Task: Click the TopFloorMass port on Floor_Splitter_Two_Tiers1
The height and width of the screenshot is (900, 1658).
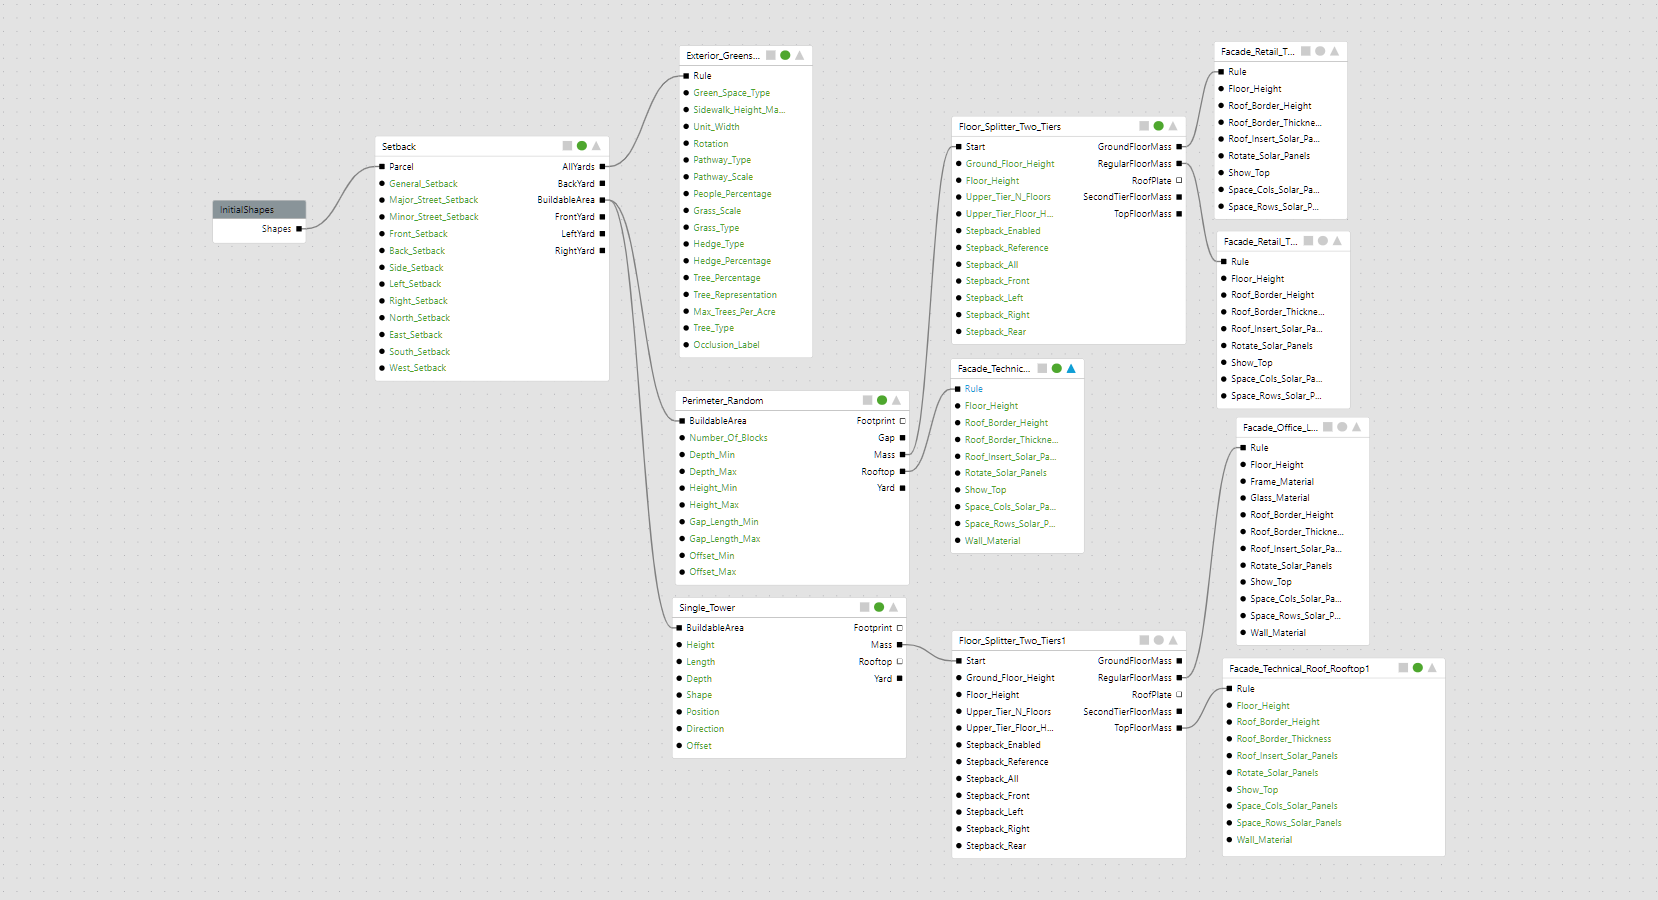Action: (x=1179, y=728)
